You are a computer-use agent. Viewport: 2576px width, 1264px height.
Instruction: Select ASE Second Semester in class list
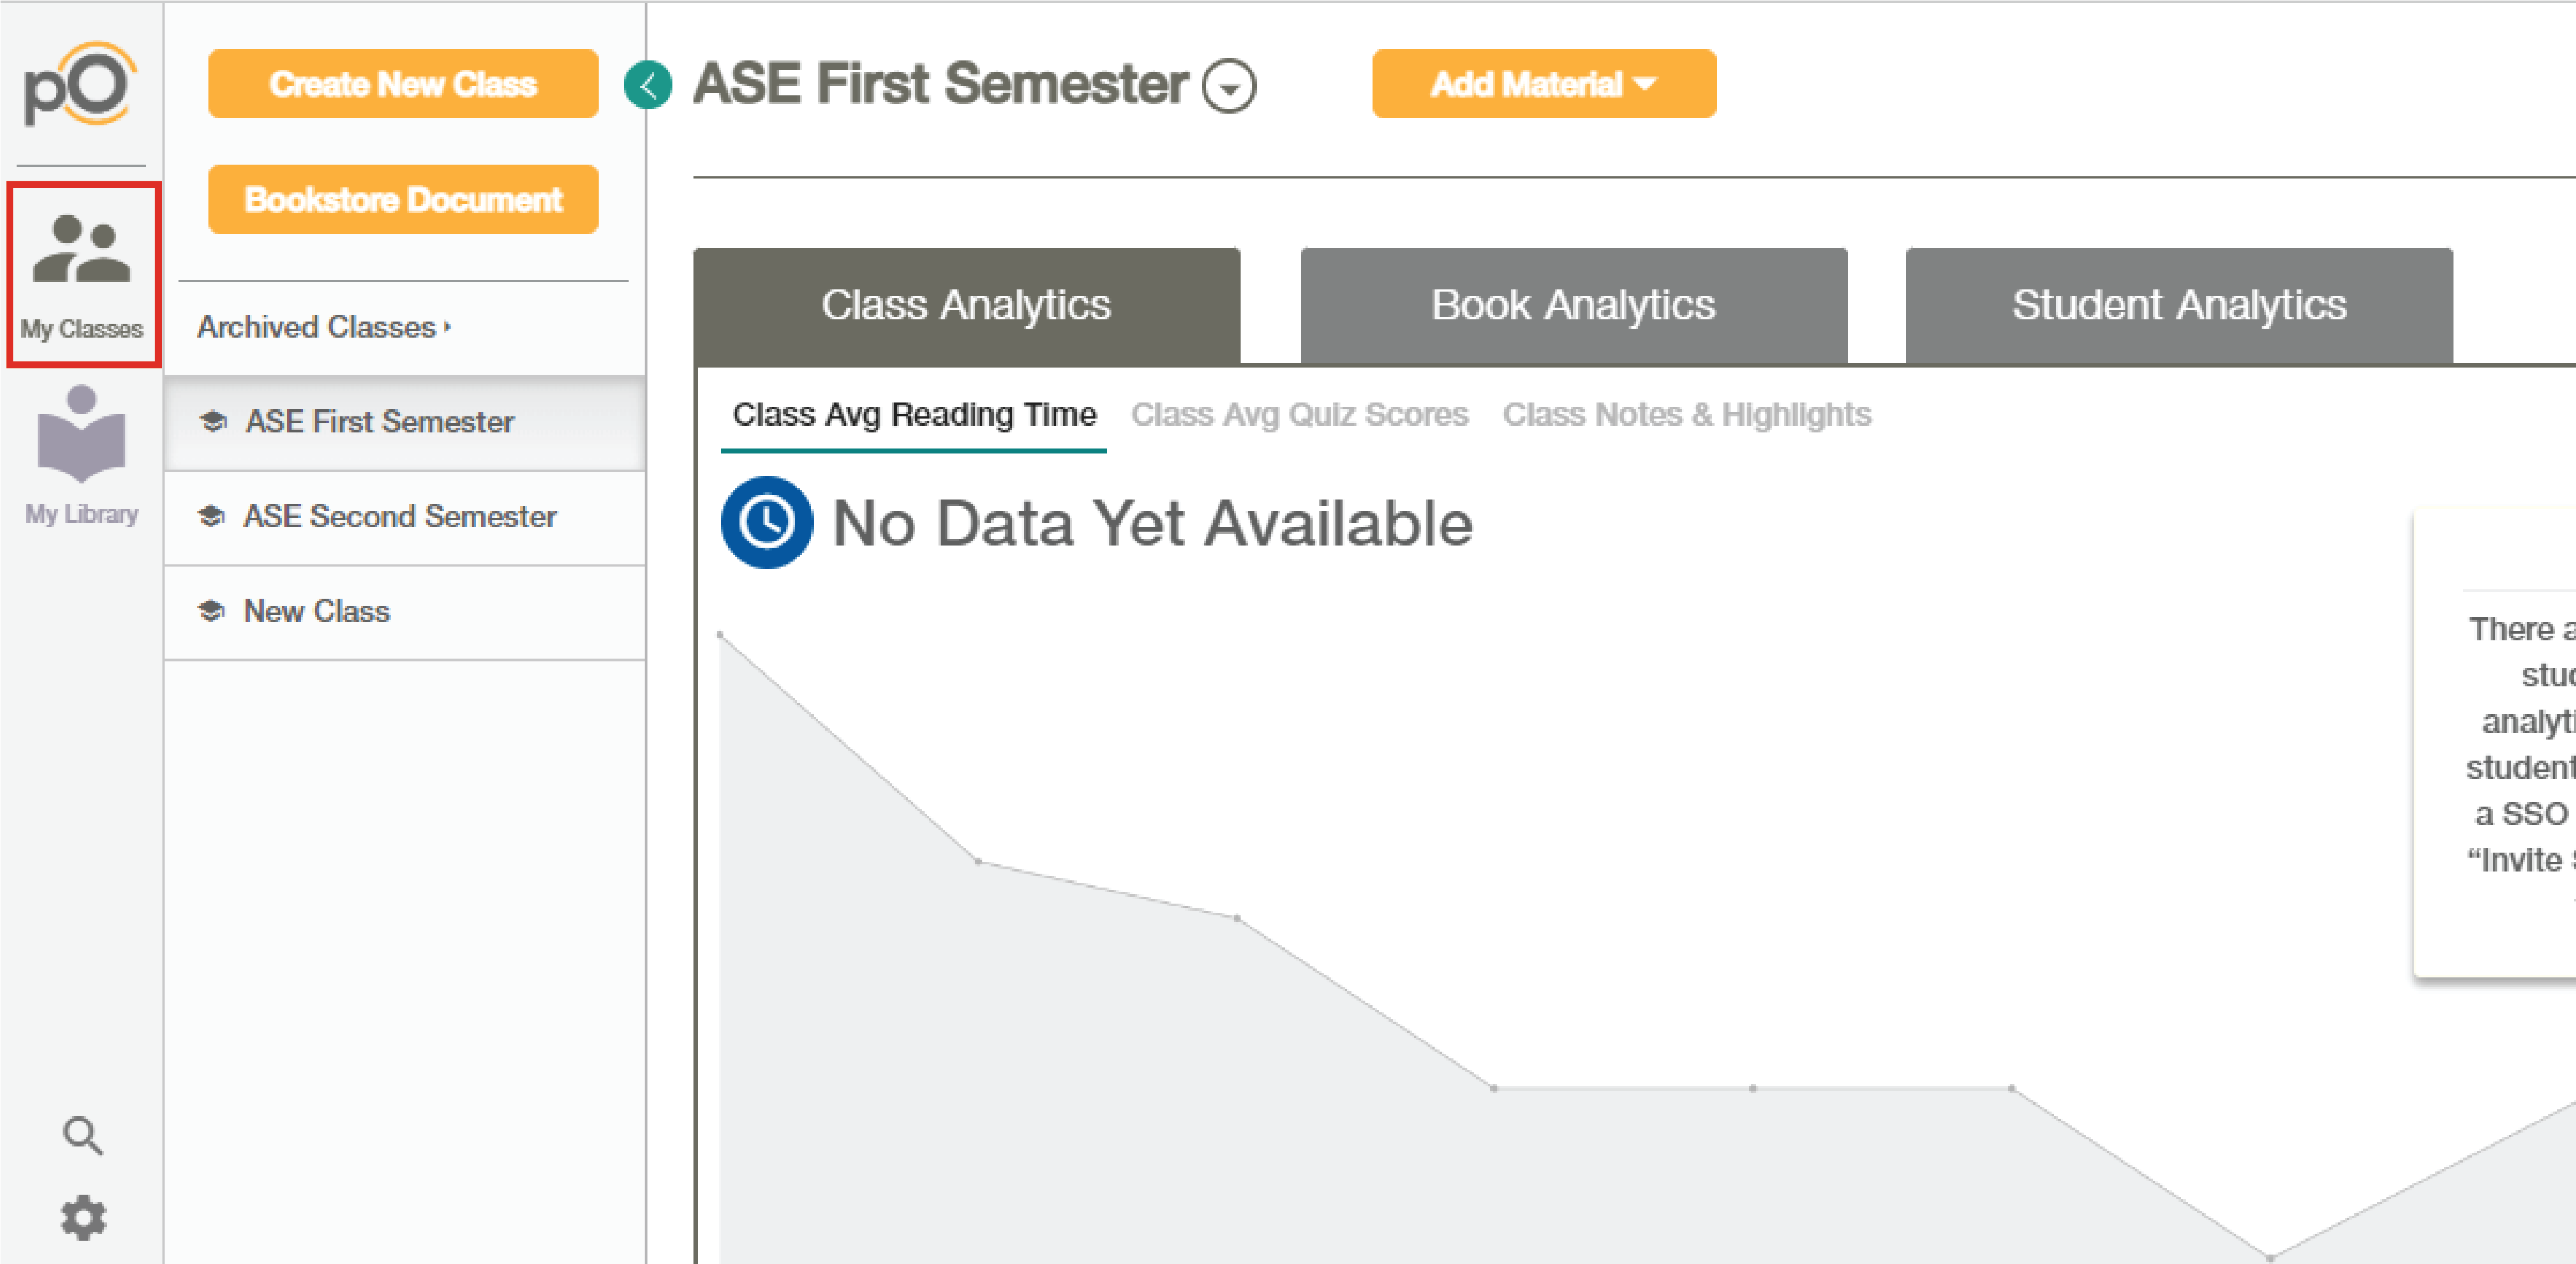pyautogui.click(x=404, y=517)
